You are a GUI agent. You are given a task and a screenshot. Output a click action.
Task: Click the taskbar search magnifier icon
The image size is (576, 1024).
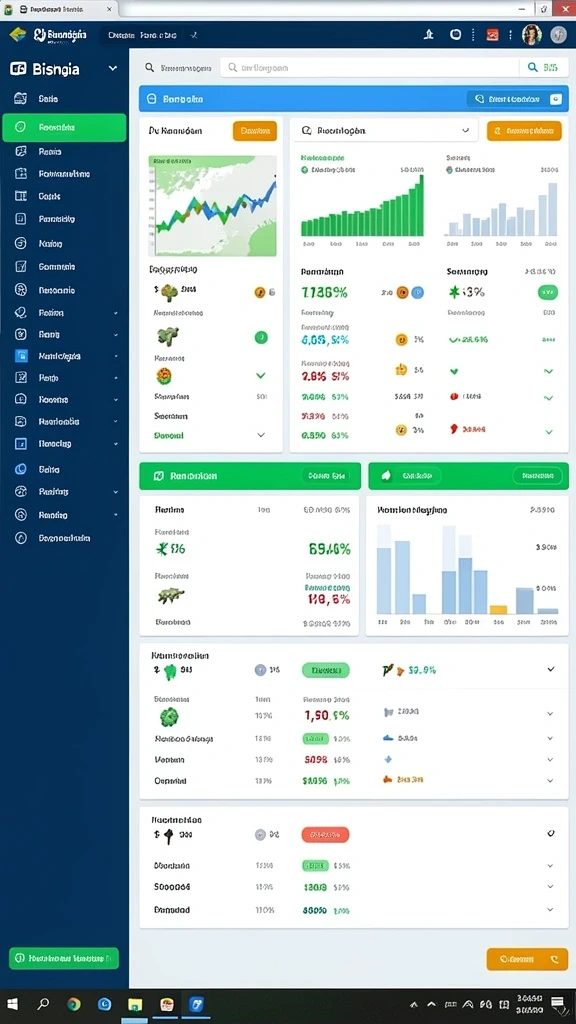point(43,1004)
